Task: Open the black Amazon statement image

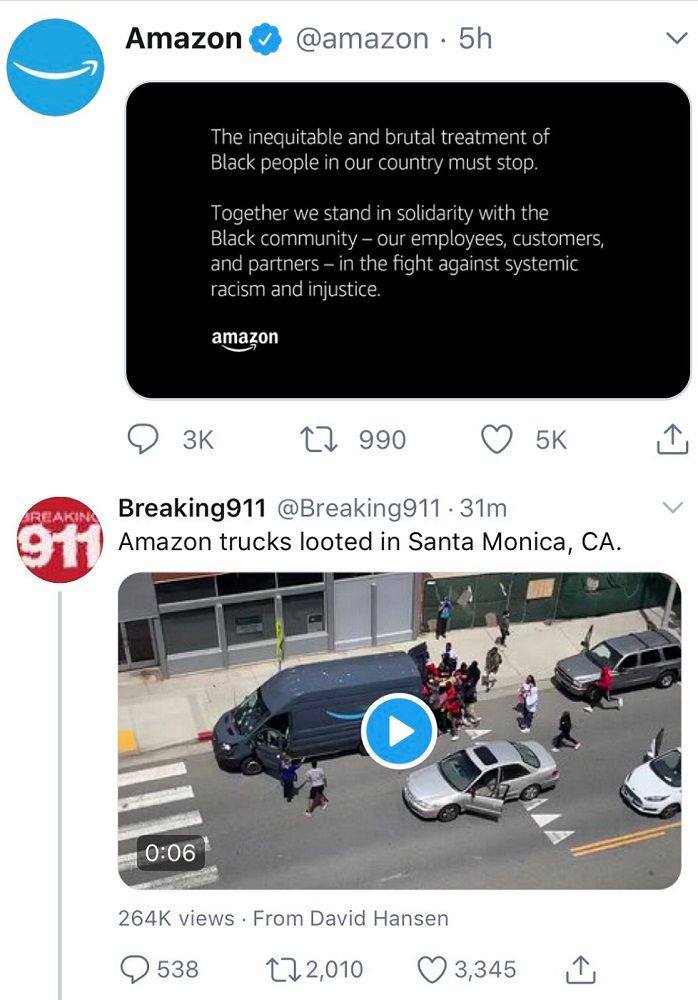Action: [x=408, y=240]
